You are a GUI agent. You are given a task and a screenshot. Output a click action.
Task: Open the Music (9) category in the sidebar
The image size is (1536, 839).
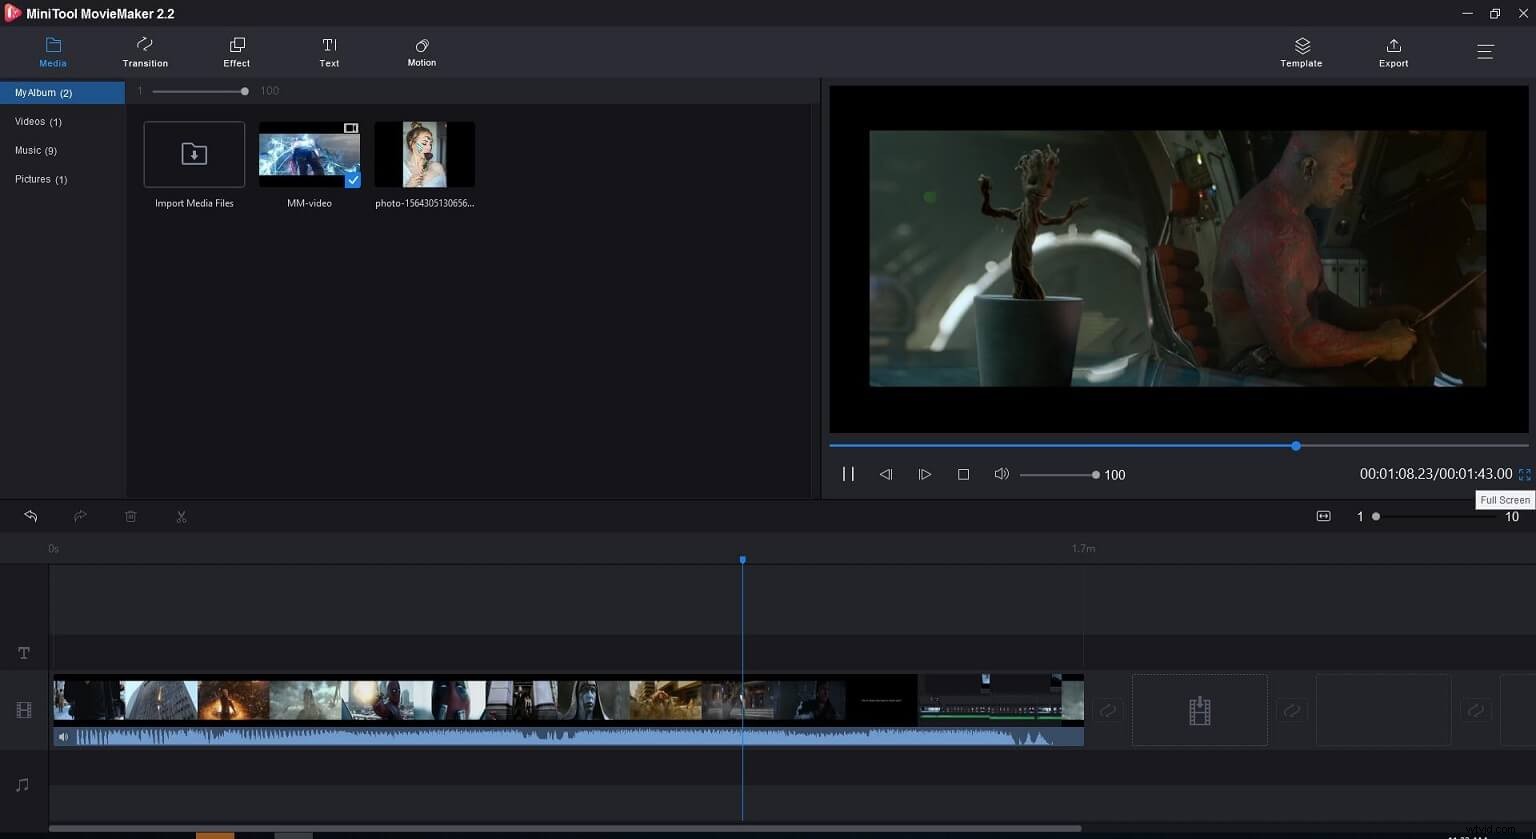(x=36, y=150)
